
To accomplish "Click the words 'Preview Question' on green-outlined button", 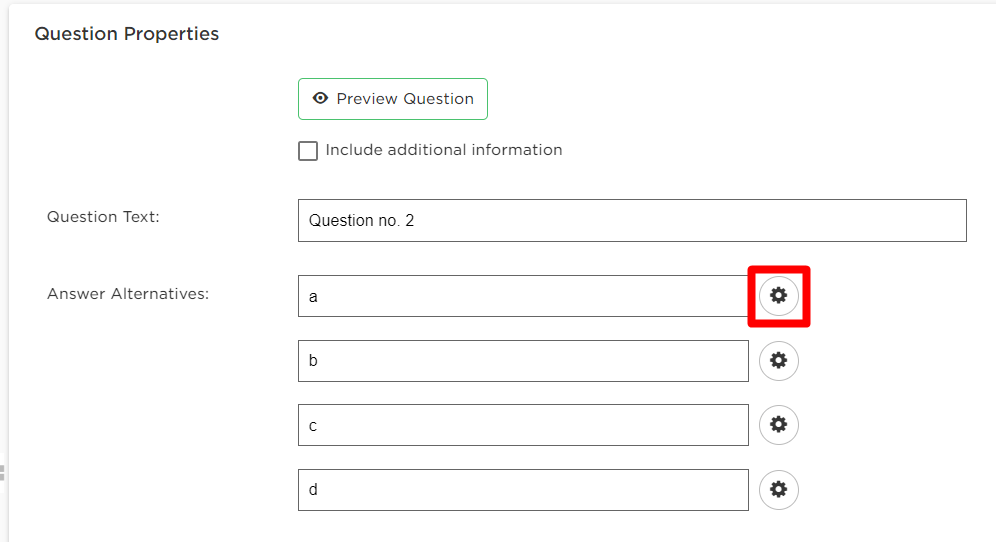I will [405, 98].
